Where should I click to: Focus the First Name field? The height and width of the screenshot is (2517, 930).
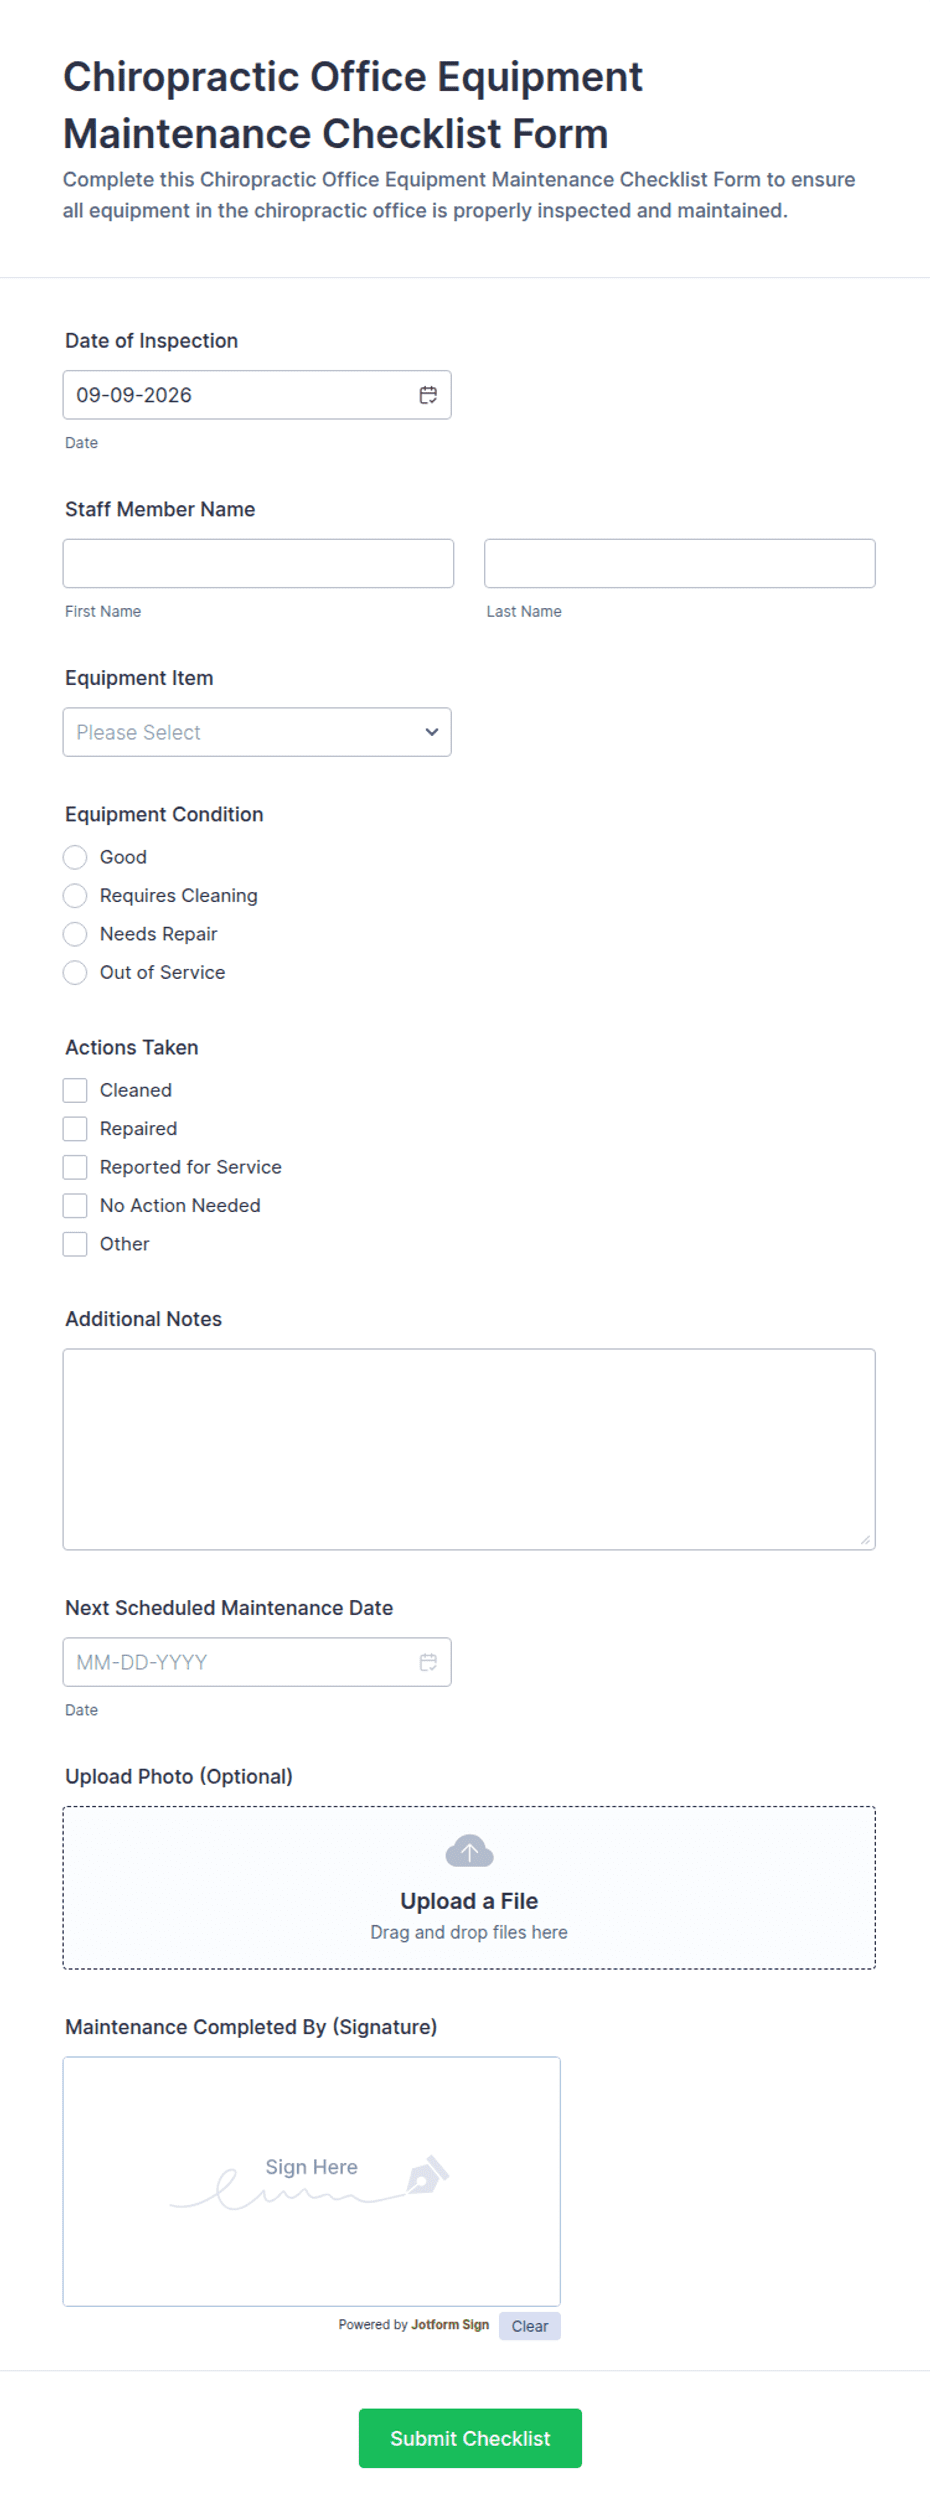[x=258, y=563]
